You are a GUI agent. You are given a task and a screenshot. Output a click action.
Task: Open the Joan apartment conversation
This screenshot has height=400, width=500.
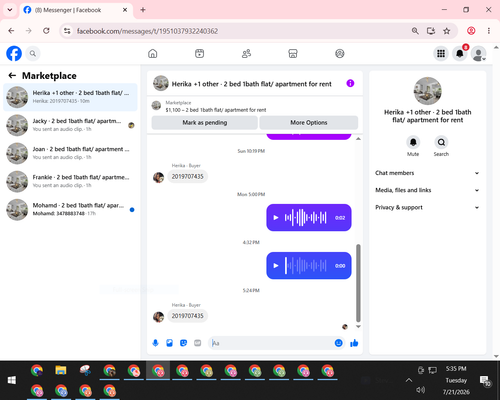[70, 153]
